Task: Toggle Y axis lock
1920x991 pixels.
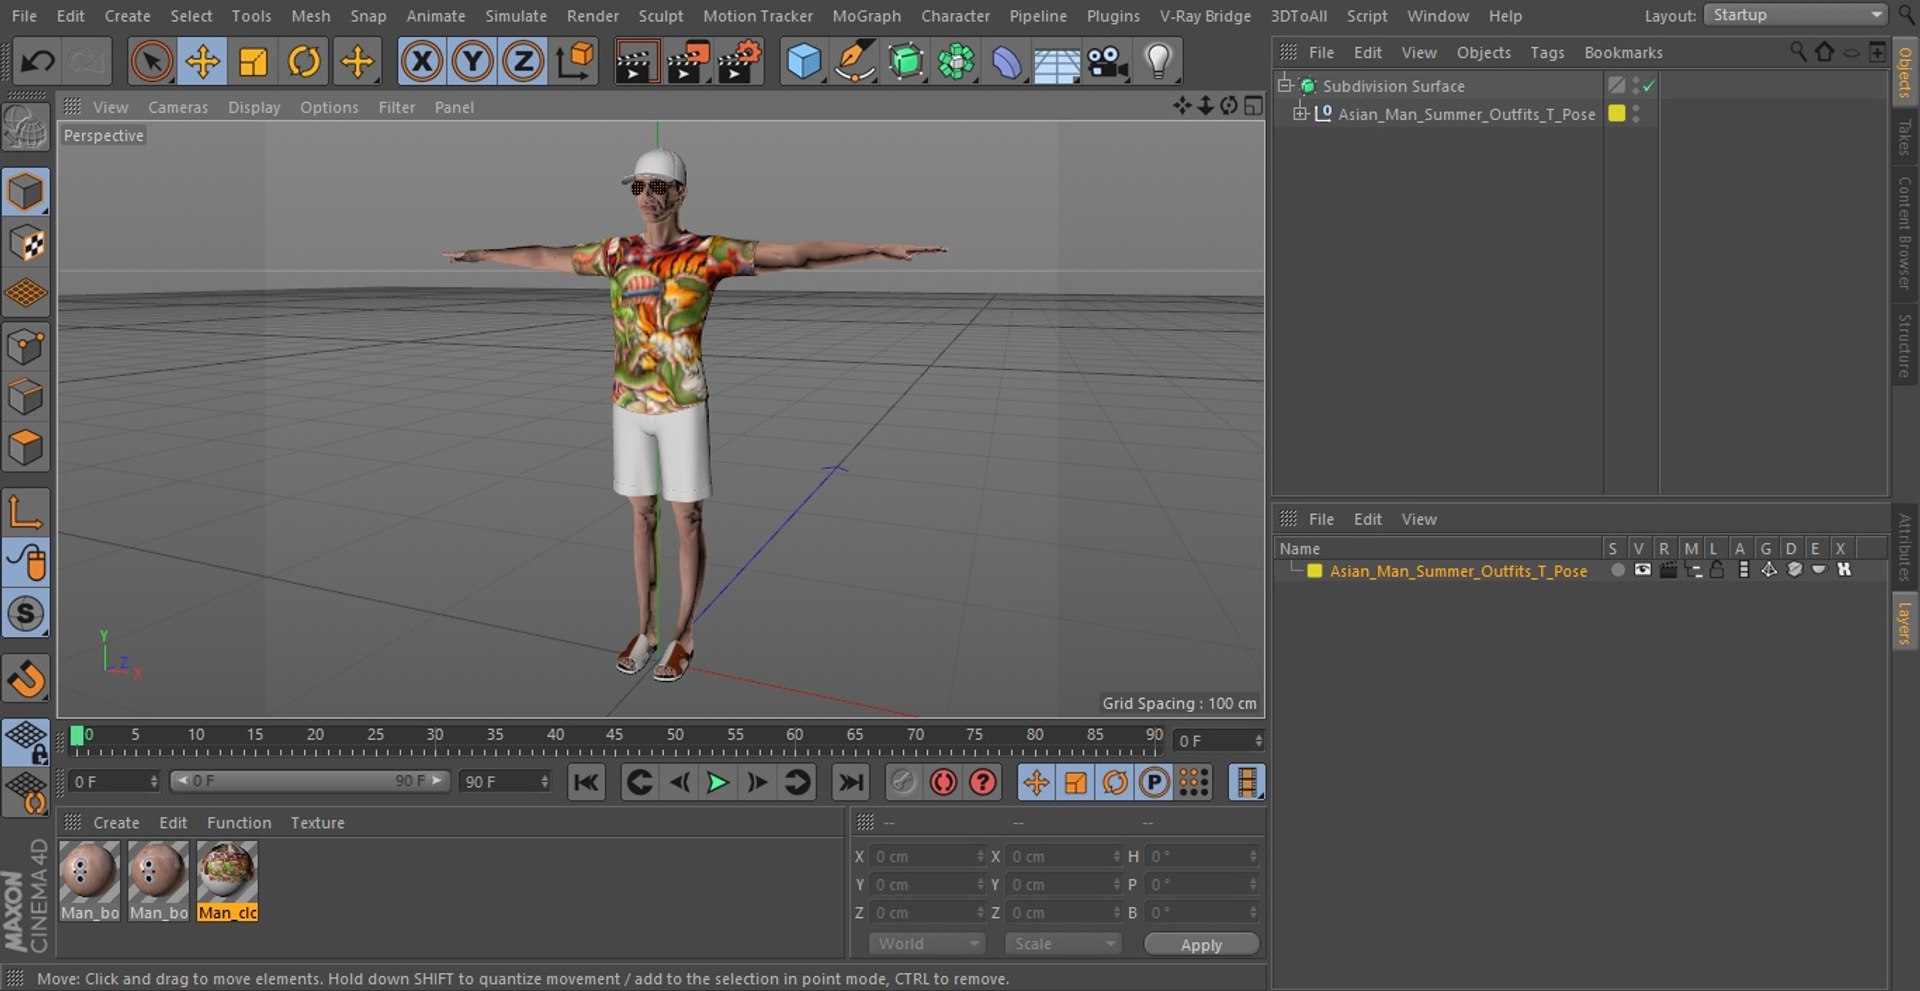Action: pos(472,62)
